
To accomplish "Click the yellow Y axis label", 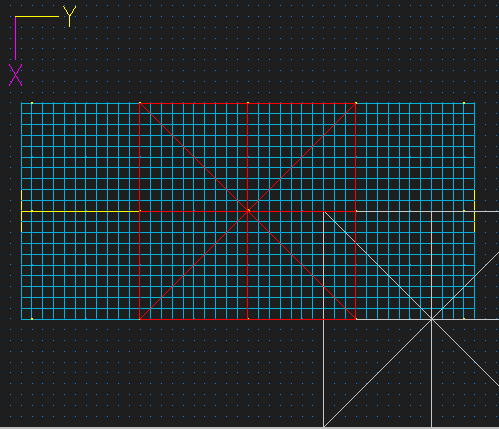I will click(x=70, y=16).
